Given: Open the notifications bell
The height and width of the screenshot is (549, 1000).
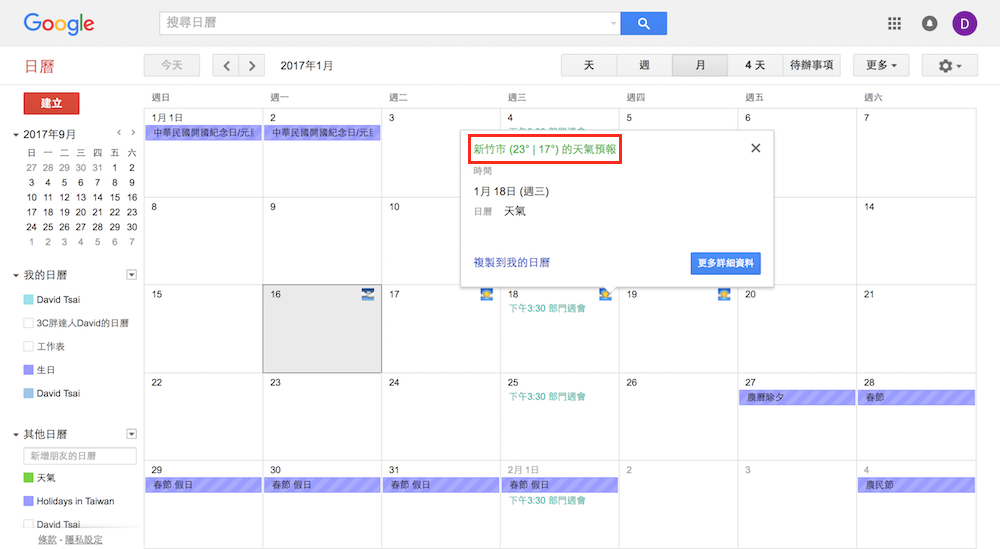Looking at the screenshot, I should (929, 24).
